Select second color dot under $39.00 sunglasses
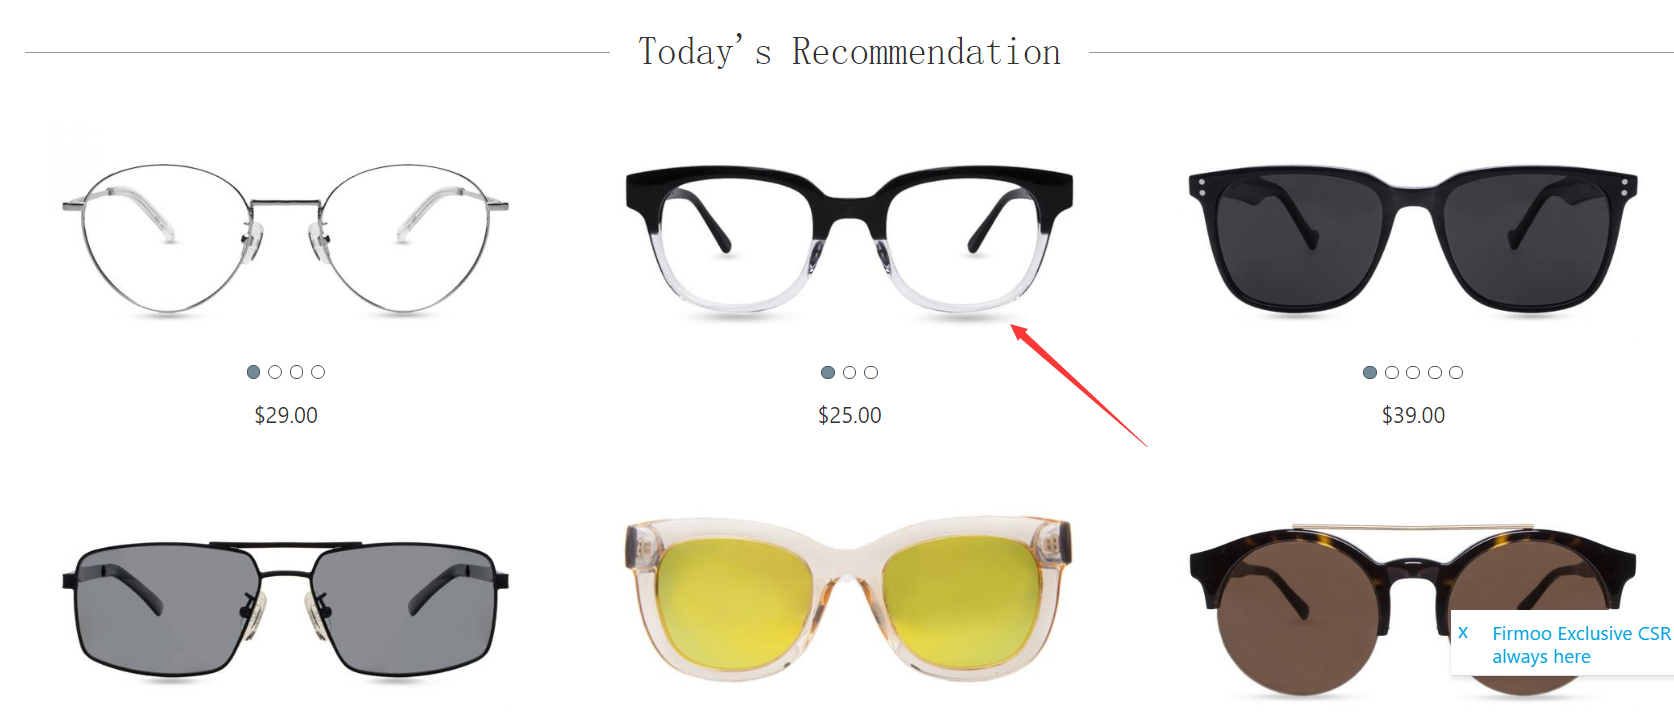The width and height of the screenshot is (1674, 718). [1392, 372]
